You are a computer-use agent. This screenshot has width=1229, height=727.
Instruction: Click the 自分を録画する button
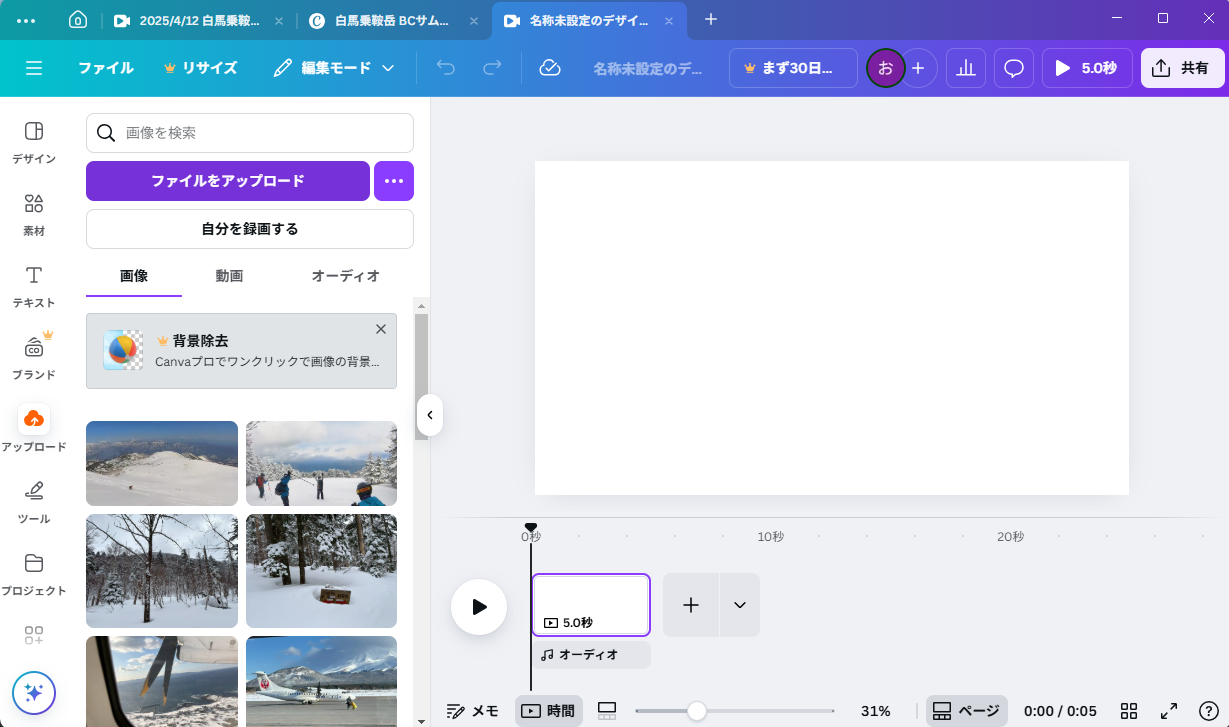coord(250,229)
